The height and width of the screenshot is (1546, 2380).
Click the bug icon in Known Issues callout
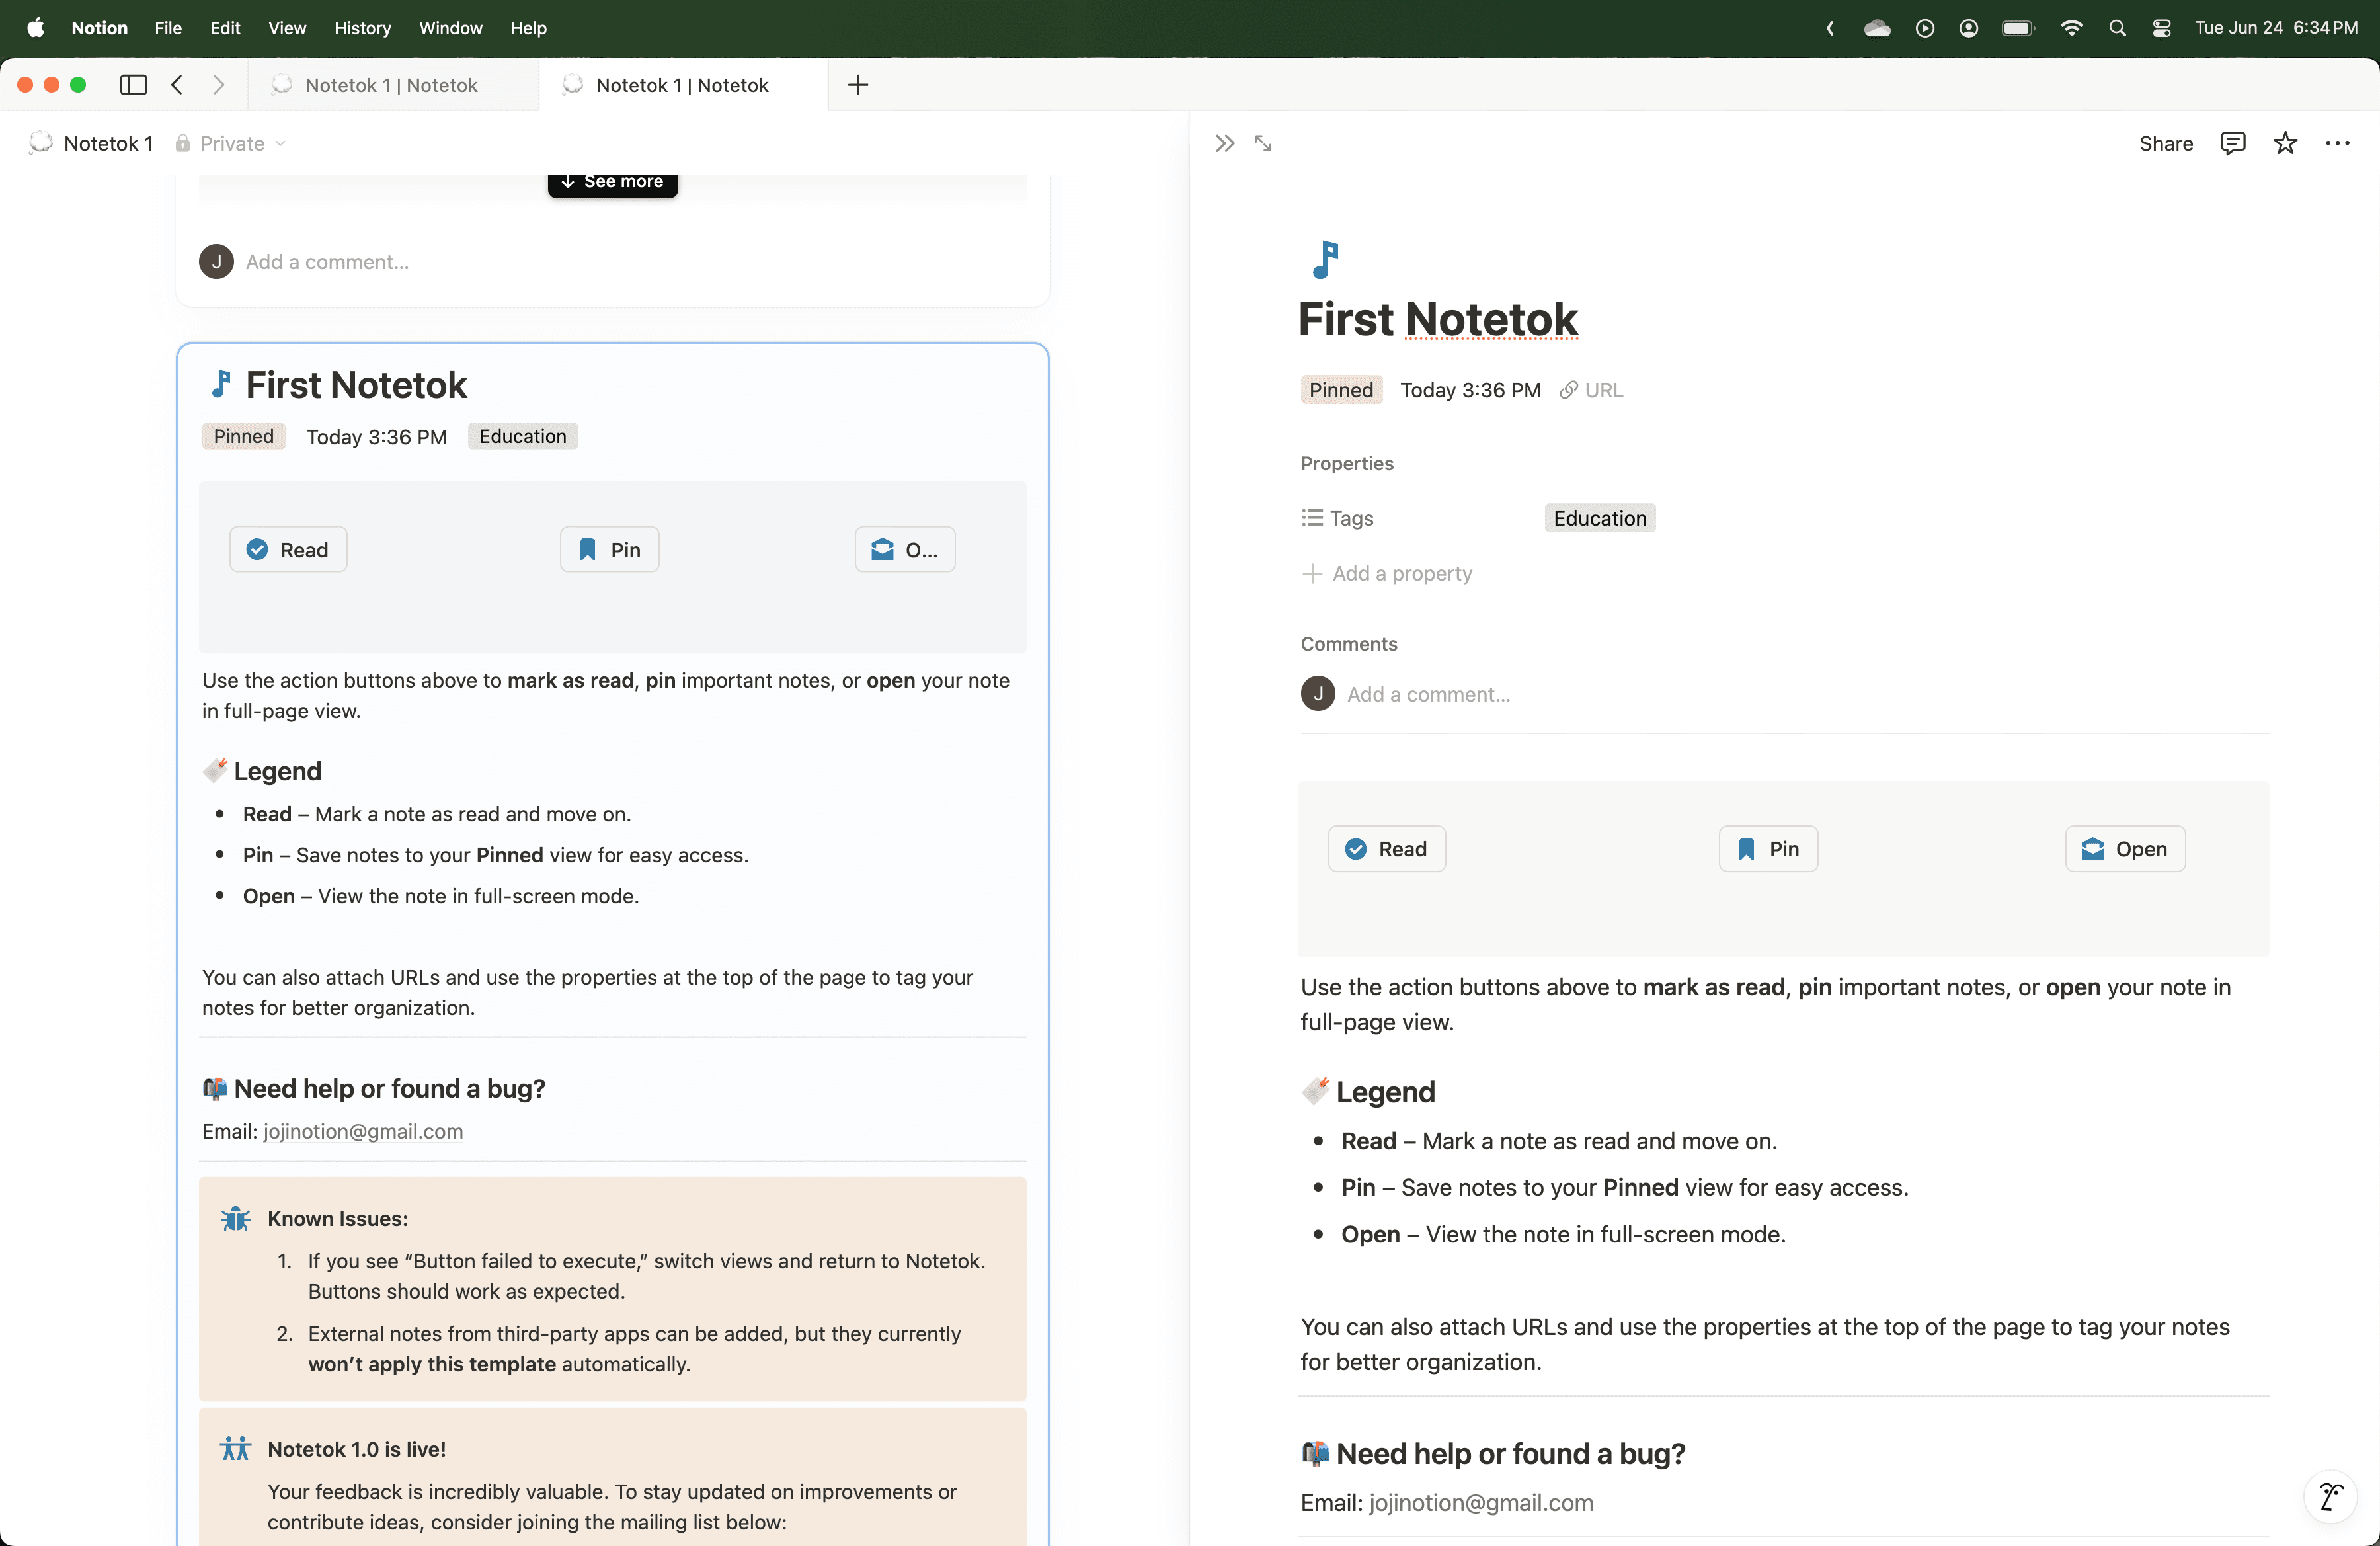[235, 1218]
